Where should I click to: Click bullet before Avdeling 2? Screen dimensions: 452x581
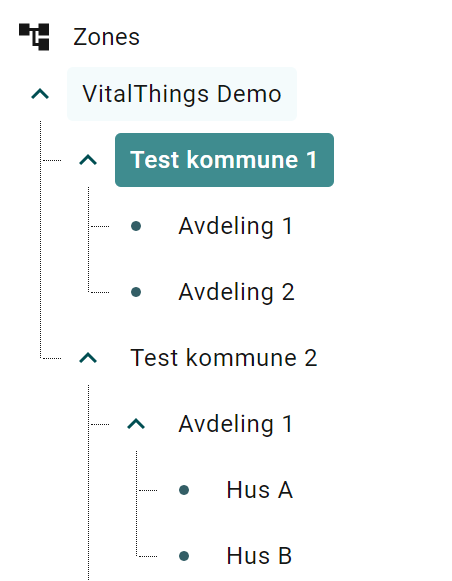(x=136, y=292)
